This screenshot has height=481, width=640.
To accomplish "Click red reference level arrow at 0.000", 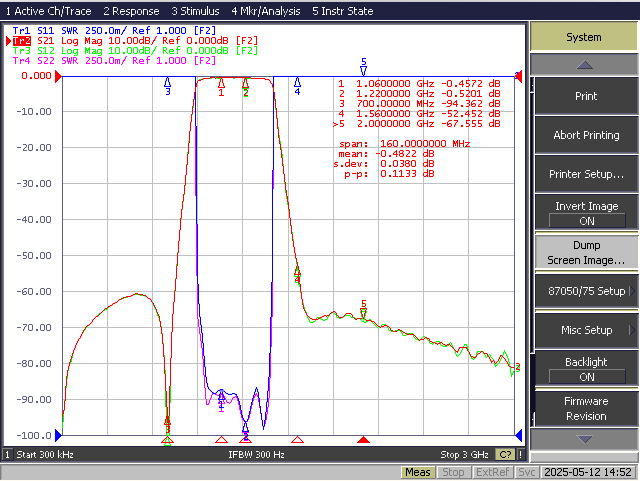I will click(58, 76).
